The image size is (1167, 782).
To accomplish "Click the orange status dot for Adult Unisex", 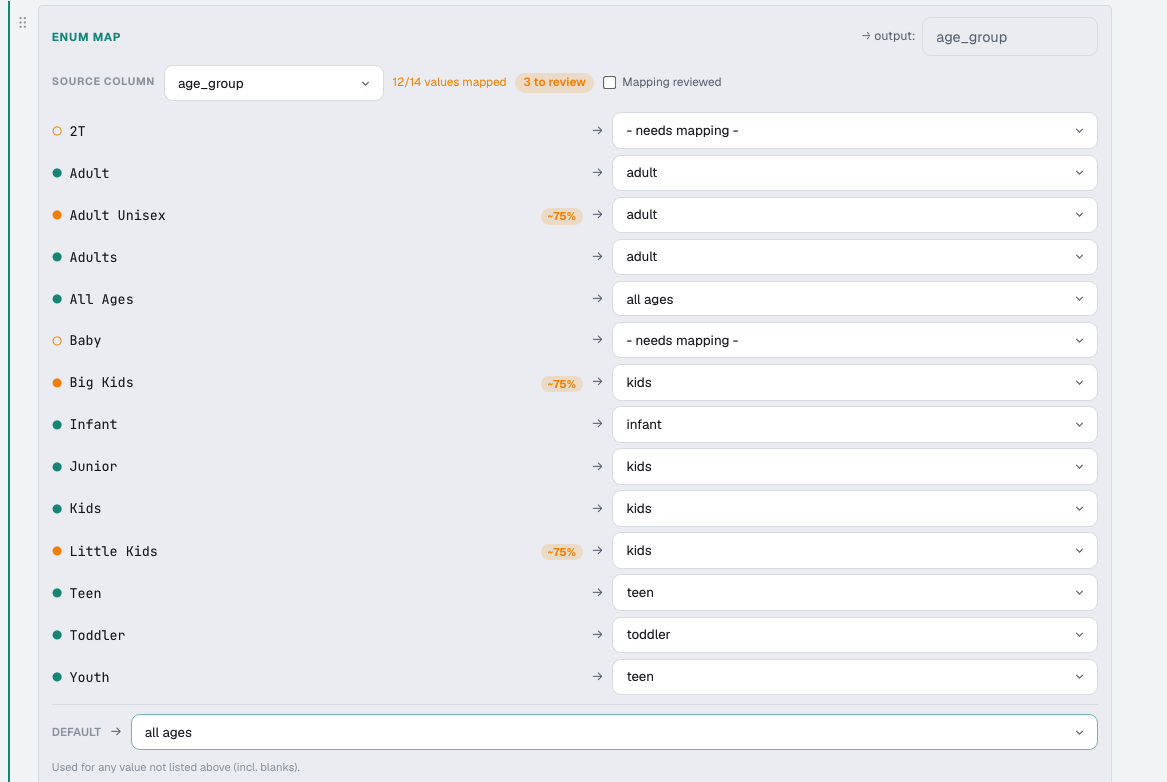I will (57, 215).
